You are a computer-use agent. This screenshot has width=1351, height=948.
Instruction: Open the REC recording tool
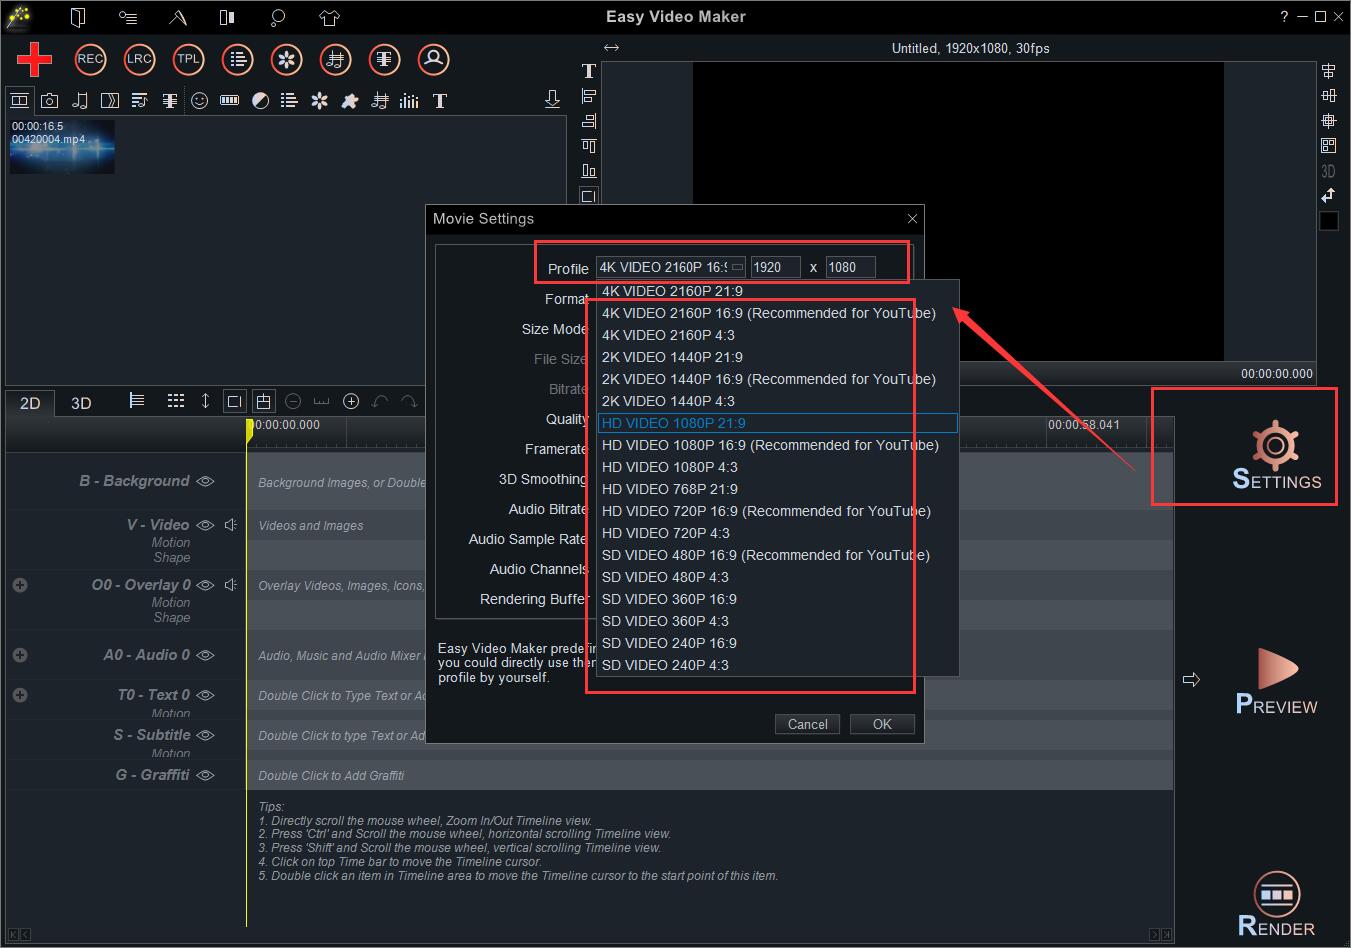(90, 59)
